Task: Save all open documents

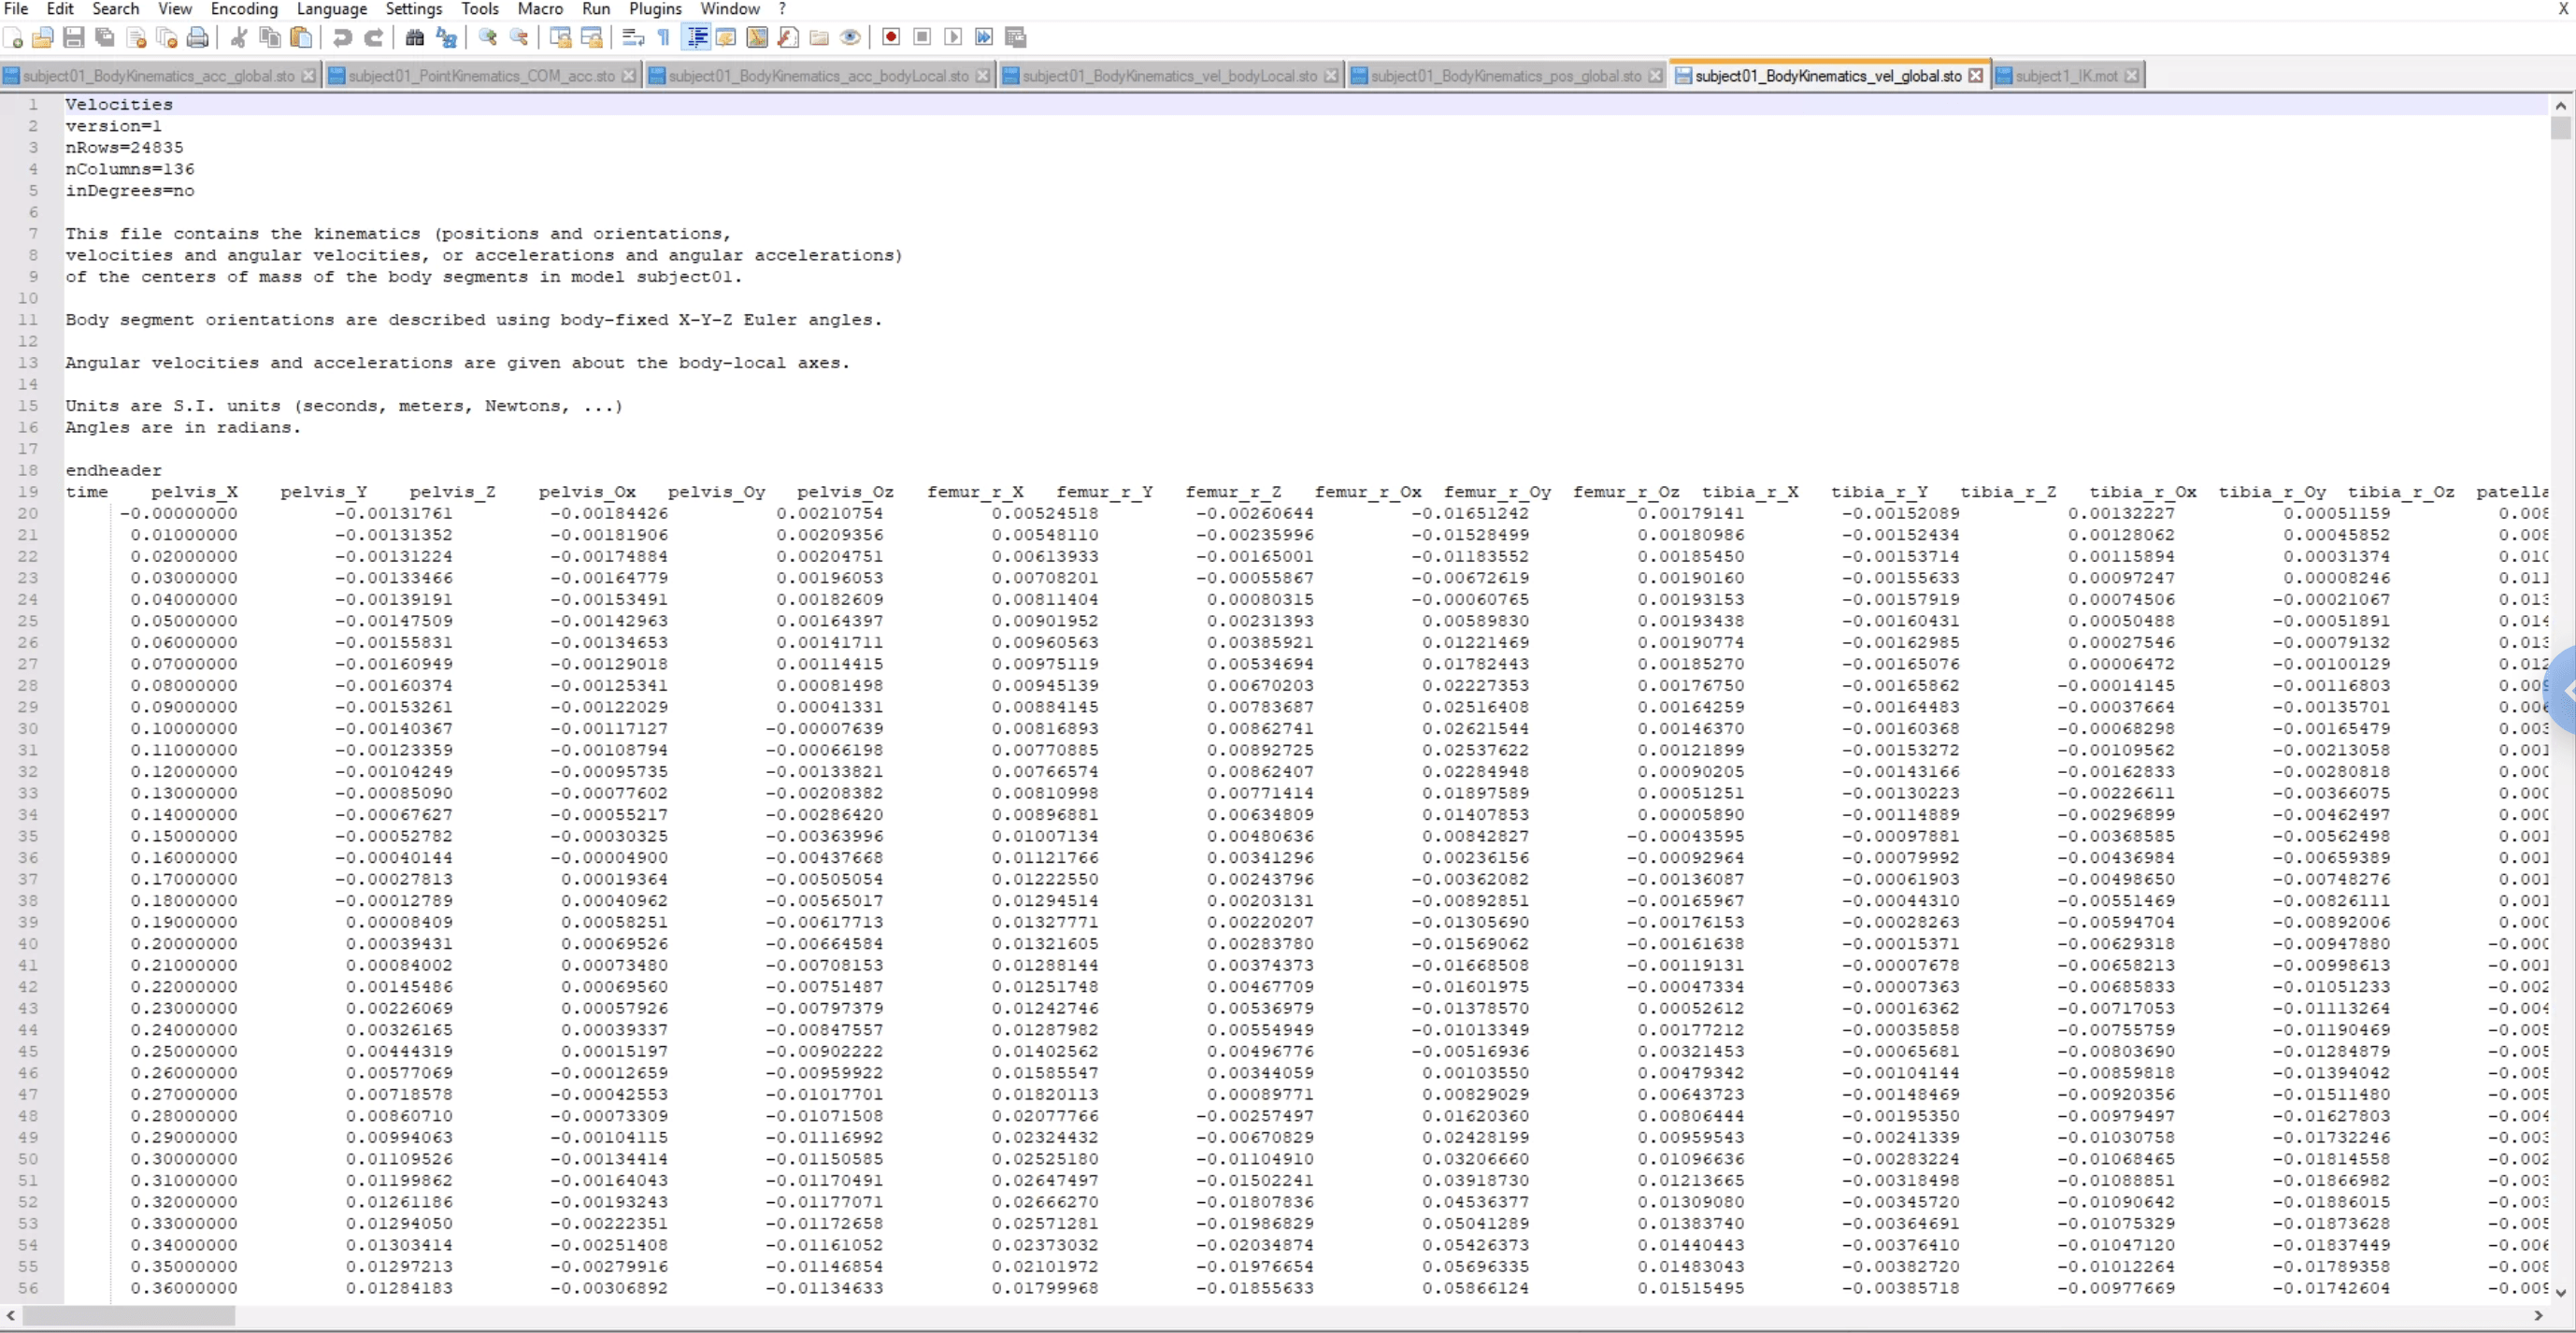Action: [x=104, y=38]
